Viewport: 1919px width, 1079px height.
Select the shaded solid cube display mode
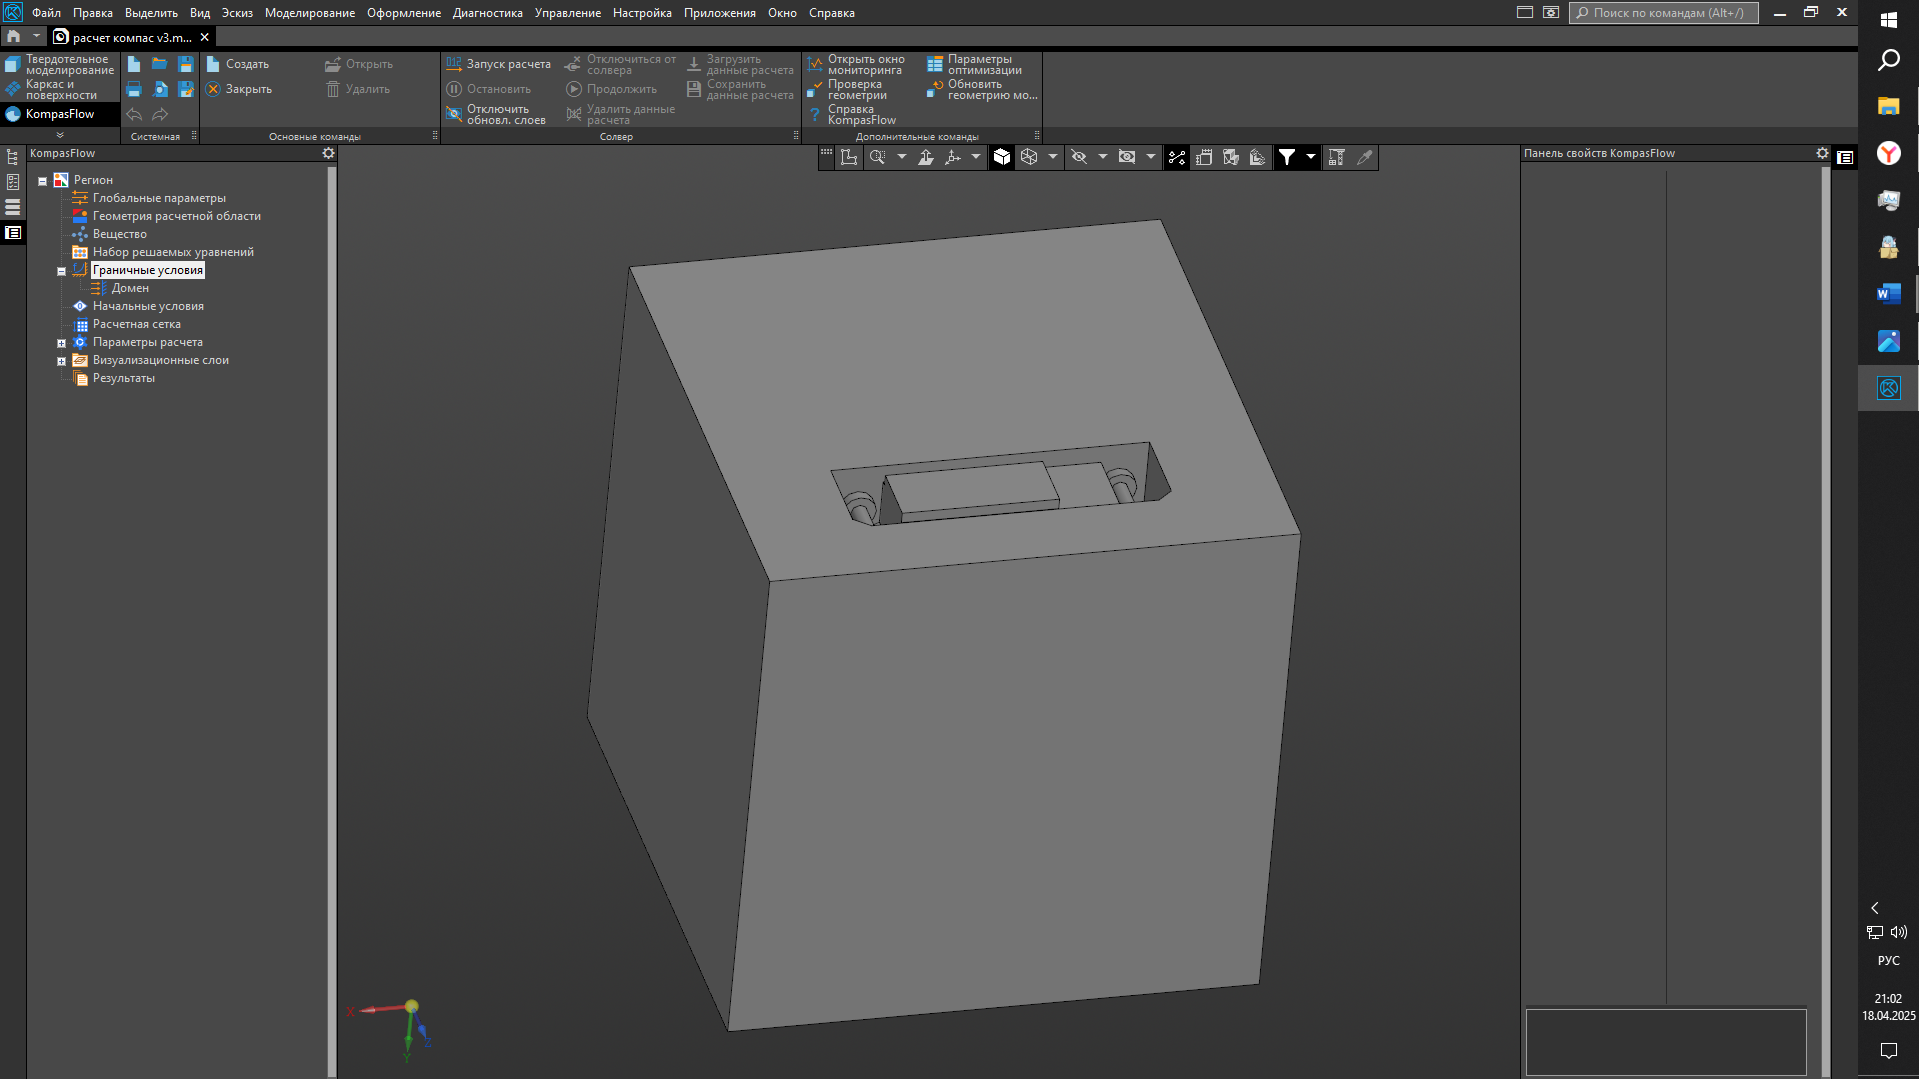click(x=1002, y=157)
